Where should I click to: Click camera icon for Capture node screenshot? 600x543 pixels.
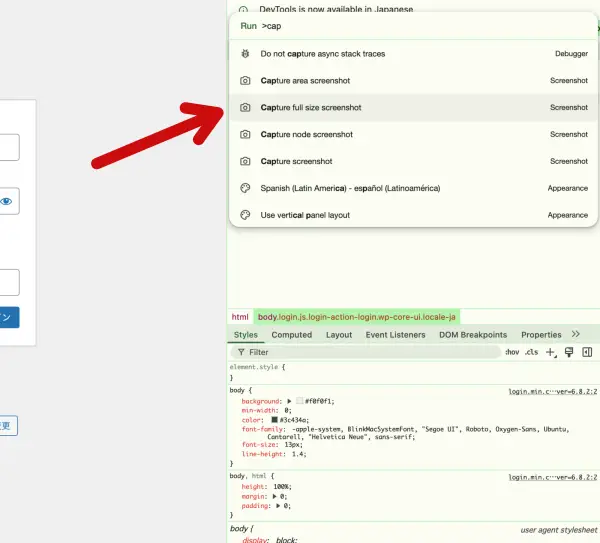tap(245, 134)
